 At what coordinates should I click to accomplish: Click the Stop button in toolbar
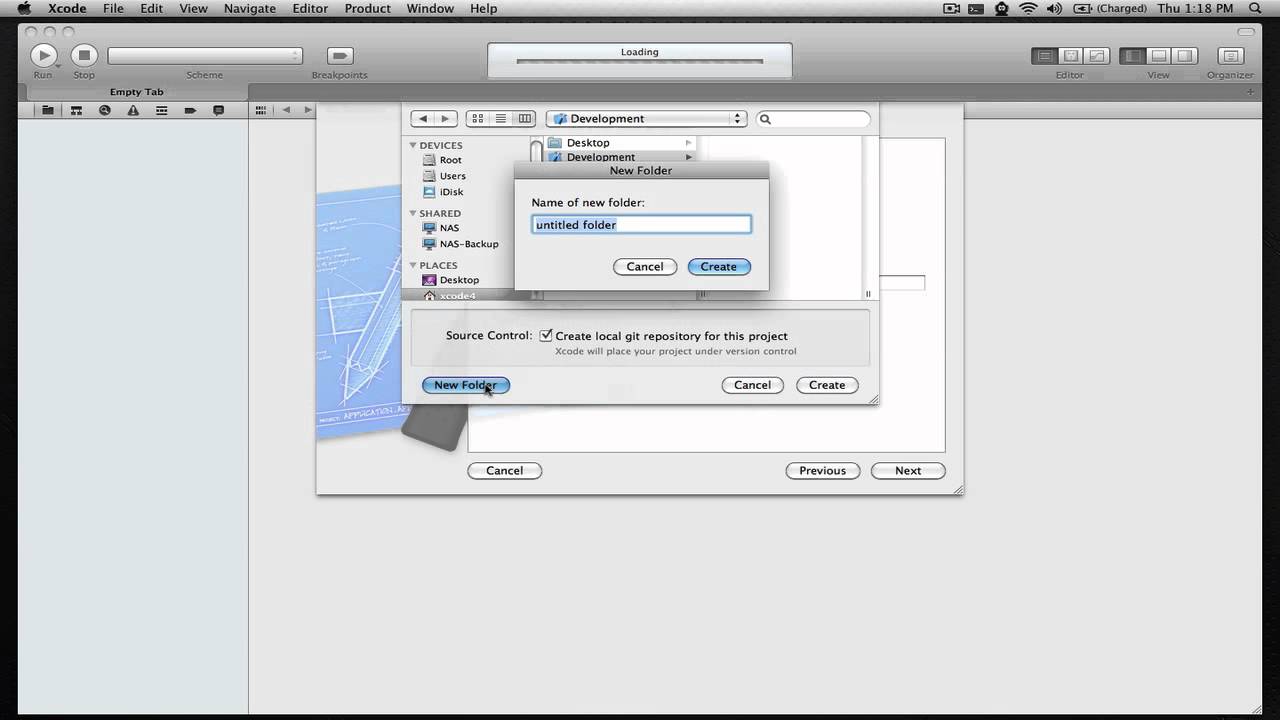tap(84, 56)
